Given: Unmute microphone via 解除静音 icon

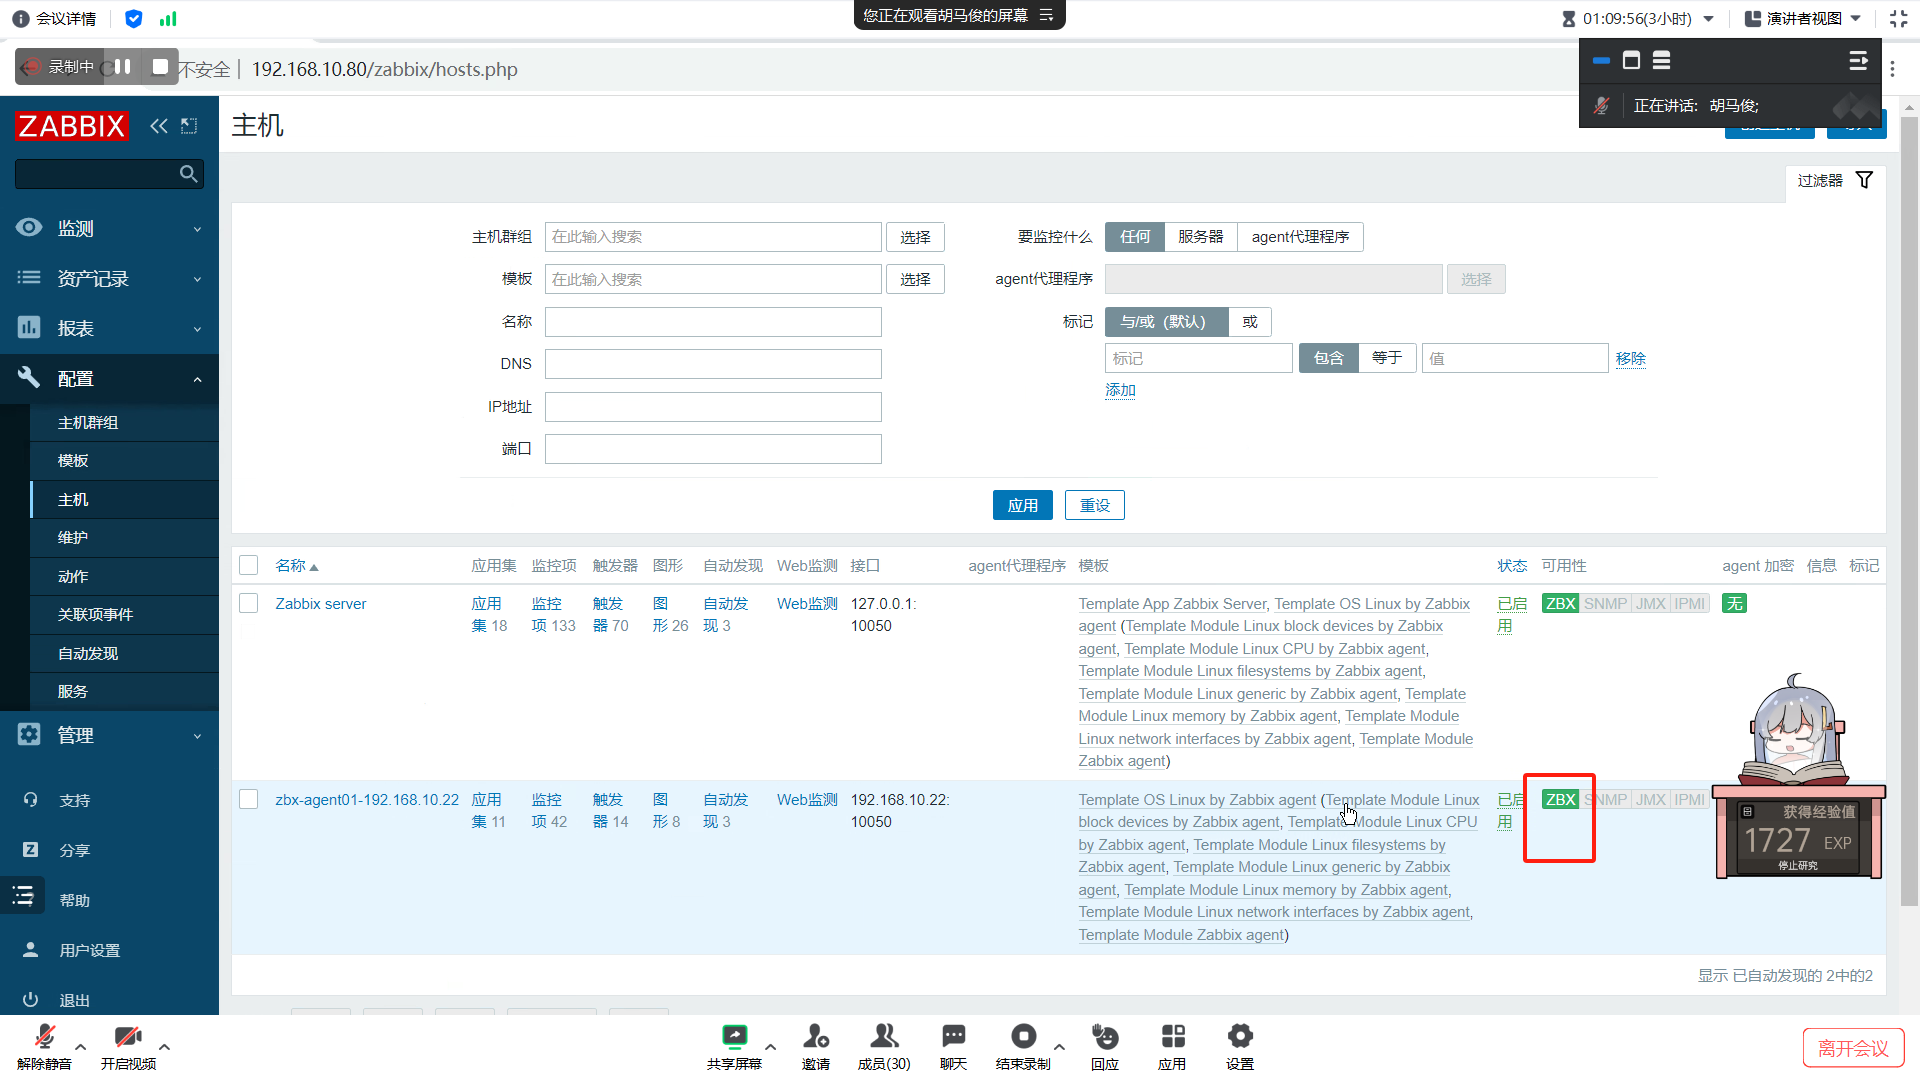Looking at the screenshot, I should [x=44, y=1037].
